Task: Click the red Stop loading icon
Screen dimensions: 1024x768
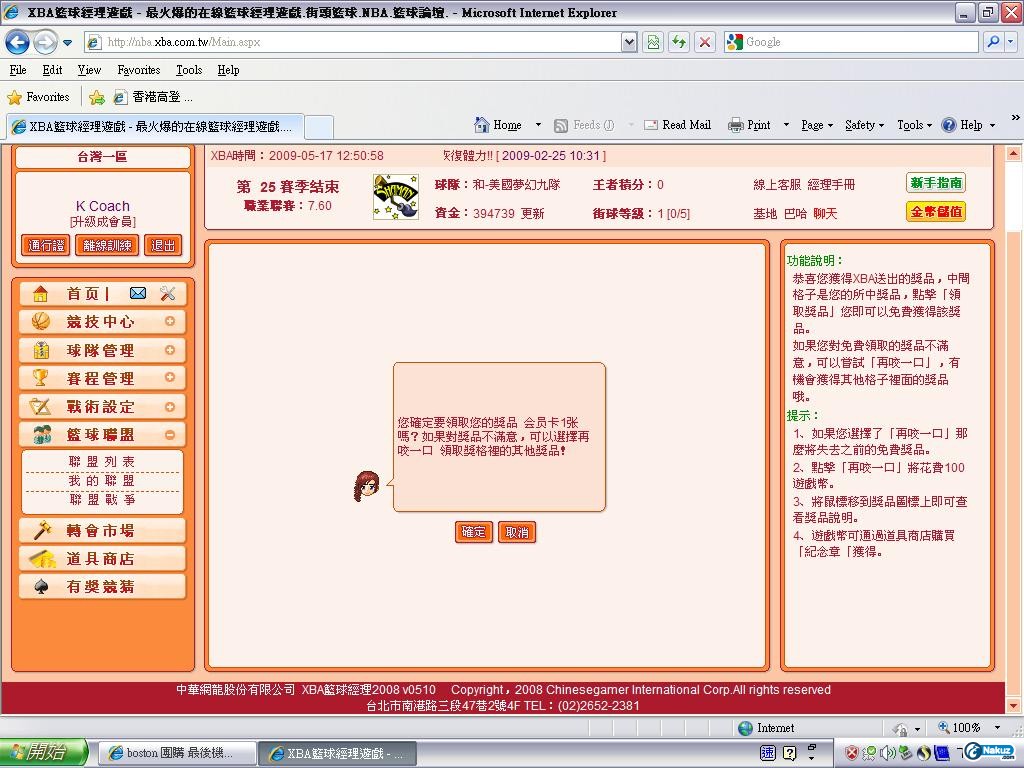Action: click(705, 42)
